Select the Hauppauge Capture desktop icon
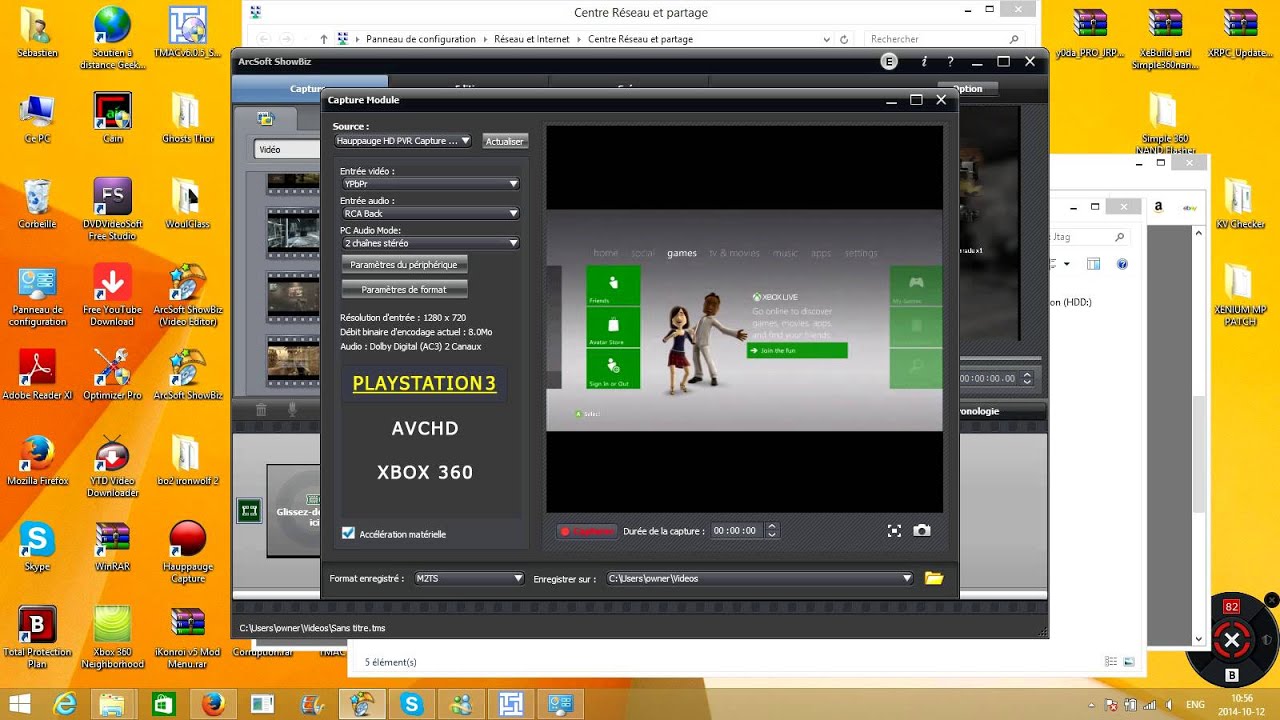This screenshot has height=720, width=1280. [187, 552]
